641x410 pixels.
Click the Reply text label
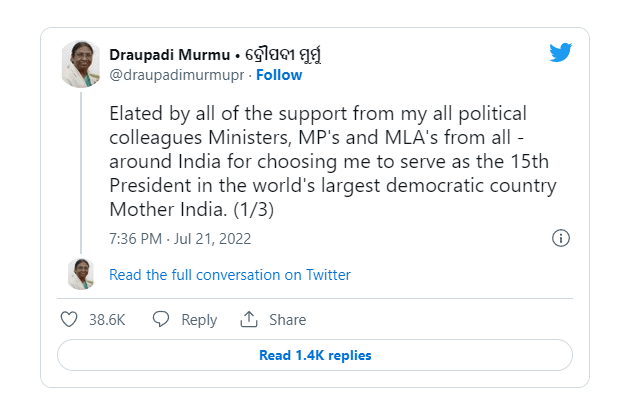click(199, 320)
